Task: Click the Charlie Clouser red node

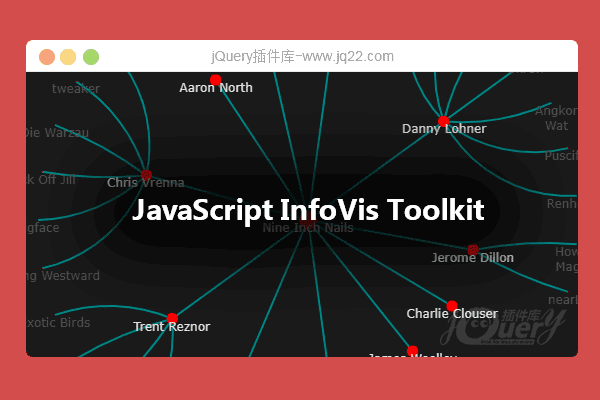Action: click(452, 306)
